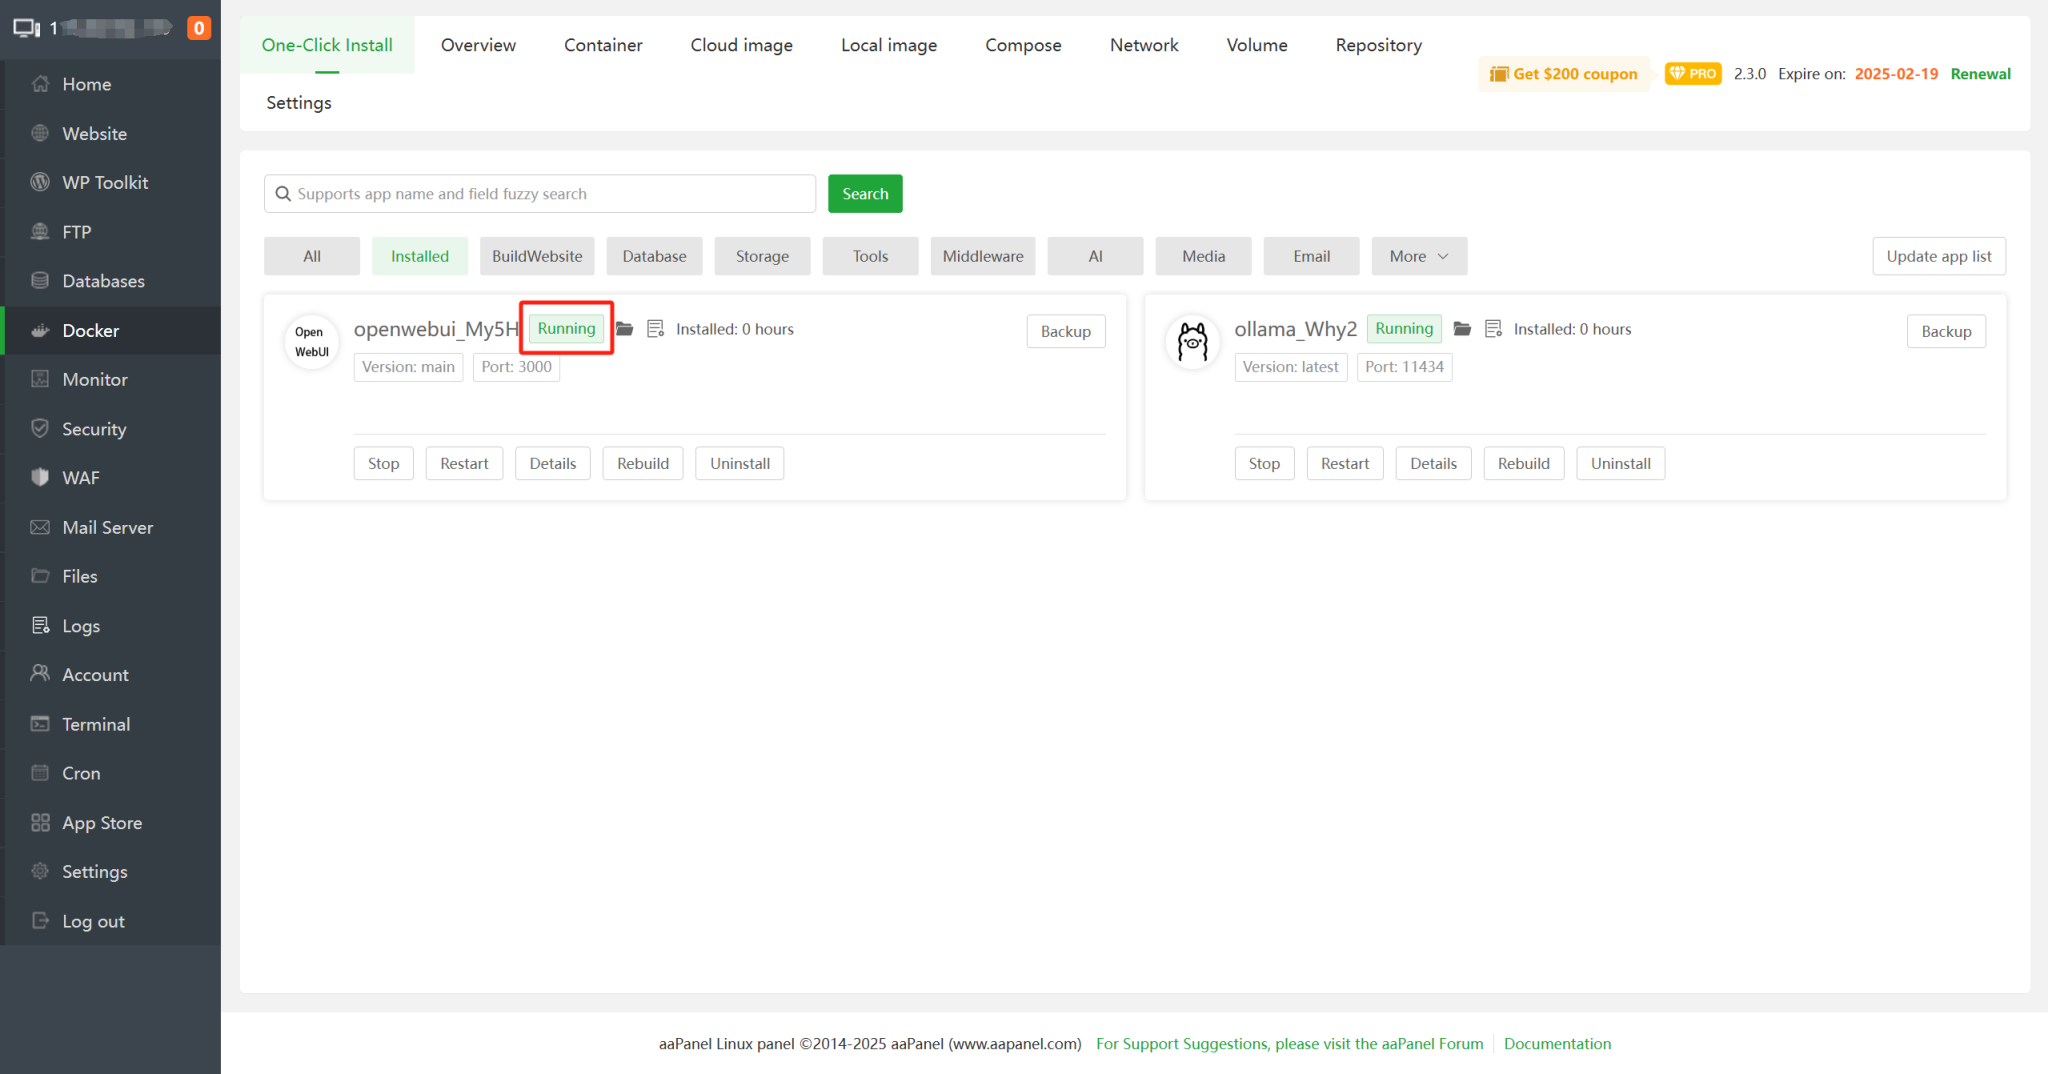Switch to the Container tab
Screen dimensions: 2048x1074
tap(603, 45)
